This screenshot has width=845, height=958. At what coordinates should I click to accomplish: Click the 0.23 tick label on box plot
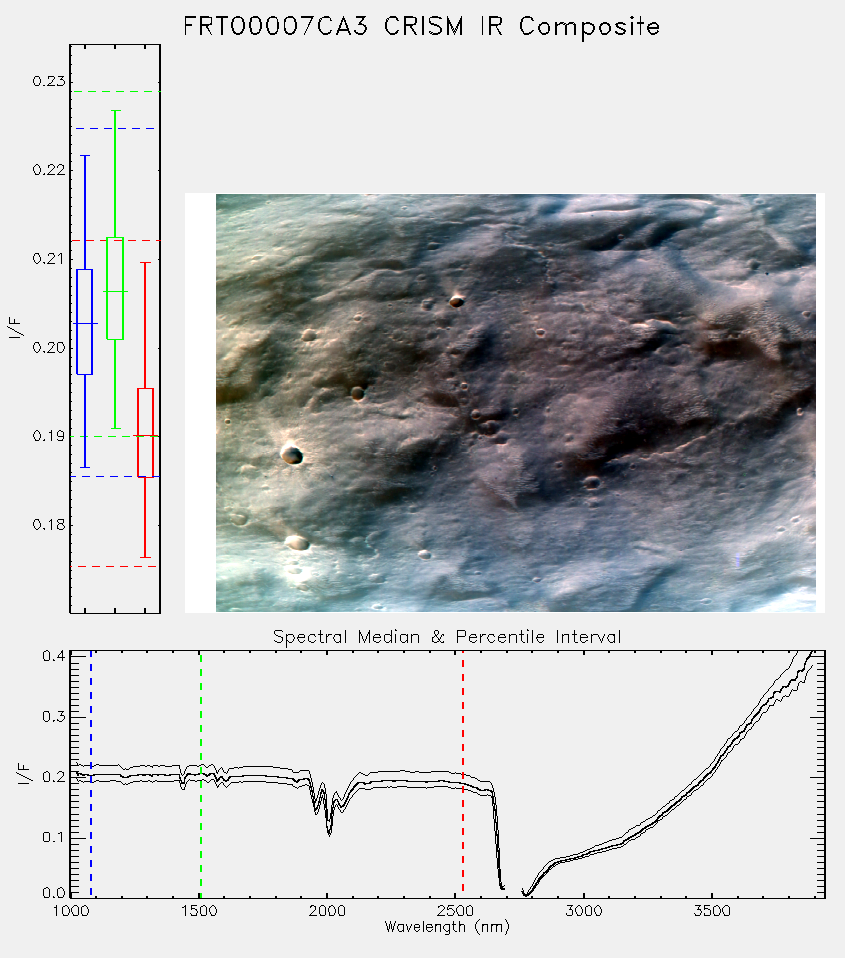click(x=49, y=81)
